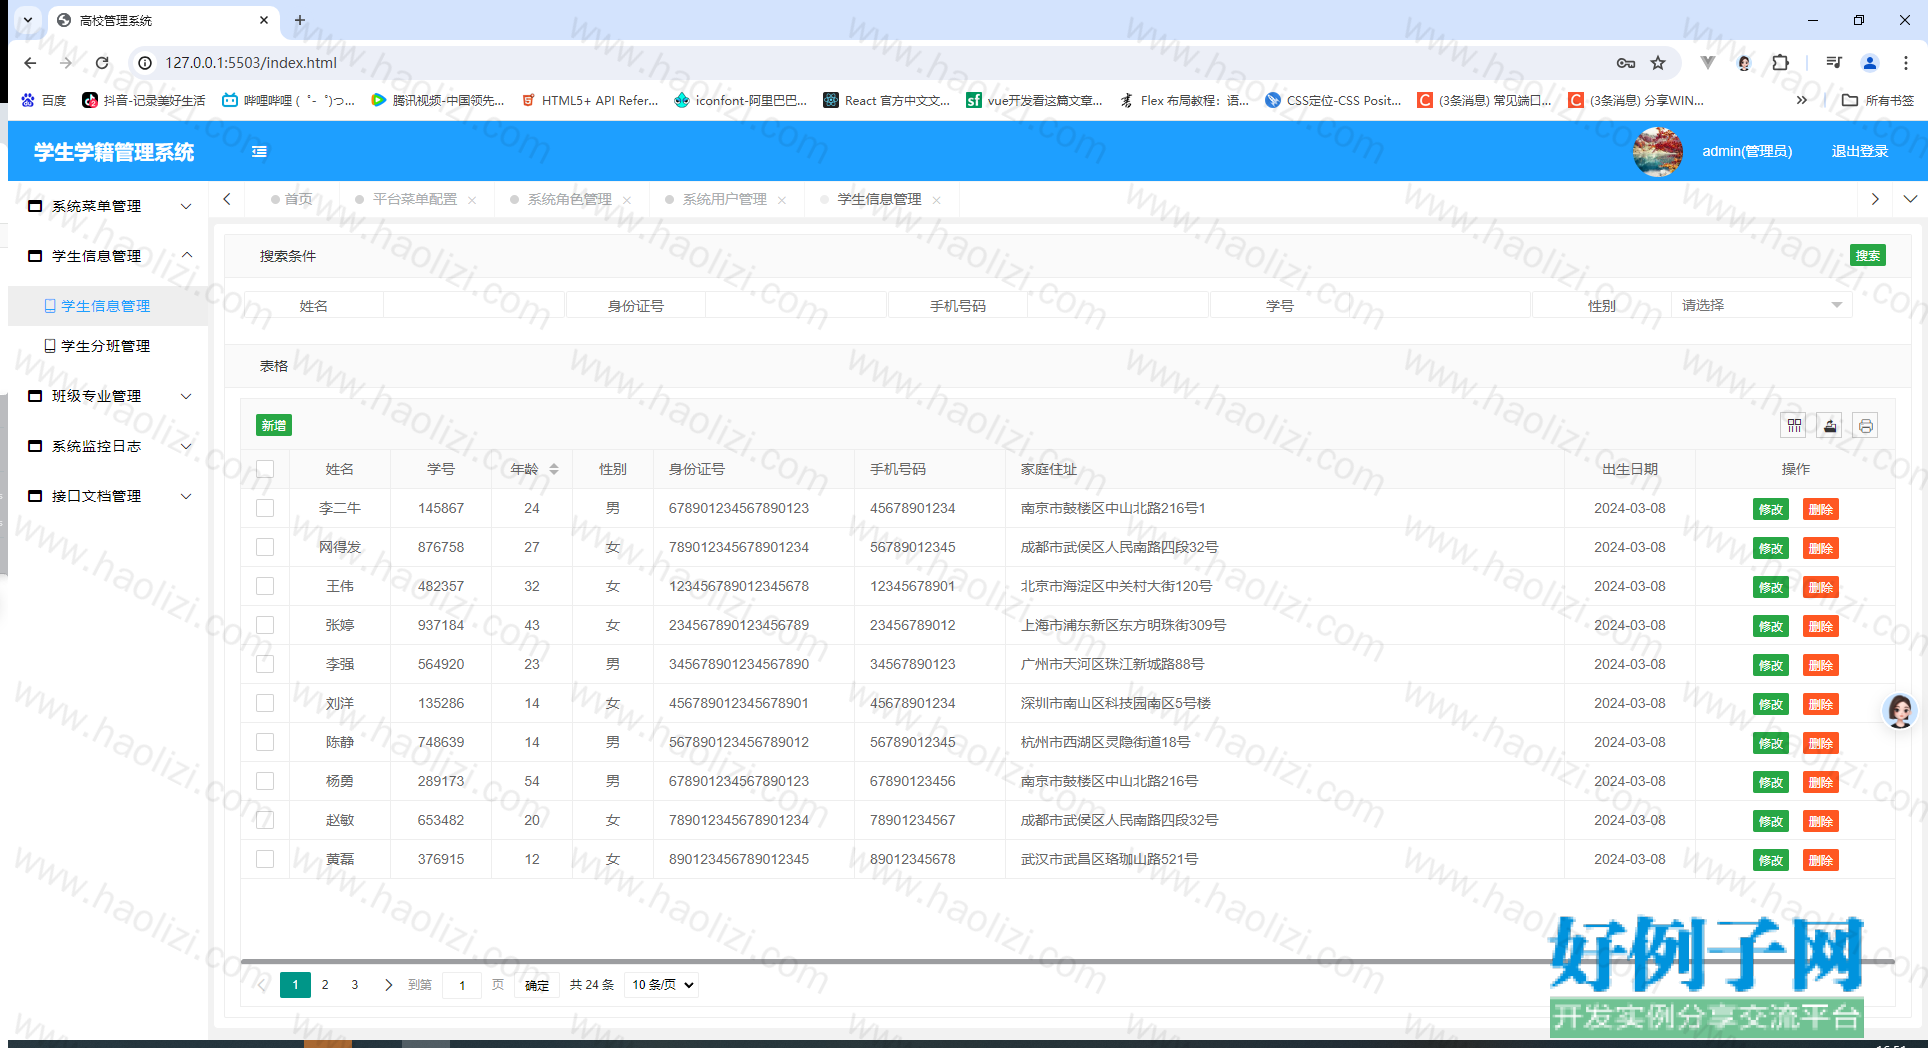1928x1048 pixels.
Task: Click the 新增 button
Action: [x=274, y=426]
